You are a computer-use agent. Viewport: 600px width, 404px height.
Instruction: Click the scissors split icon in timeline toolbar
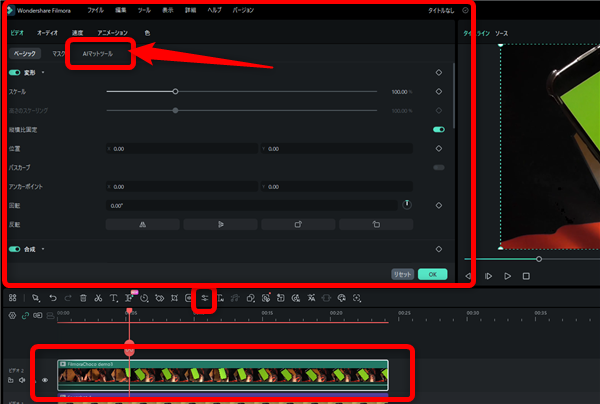tap(99, 298)
